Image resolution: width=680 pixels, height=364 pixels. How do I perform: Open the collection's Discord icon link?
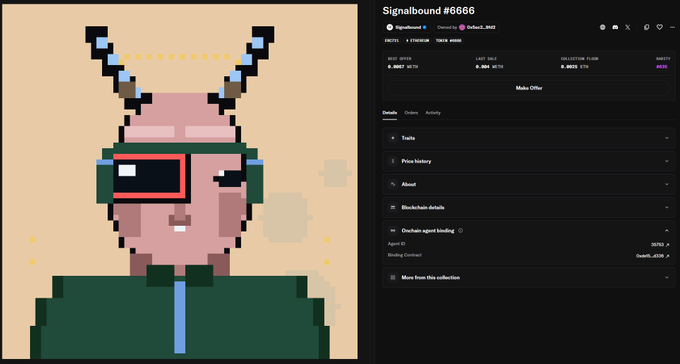click(x=615, y=27)
